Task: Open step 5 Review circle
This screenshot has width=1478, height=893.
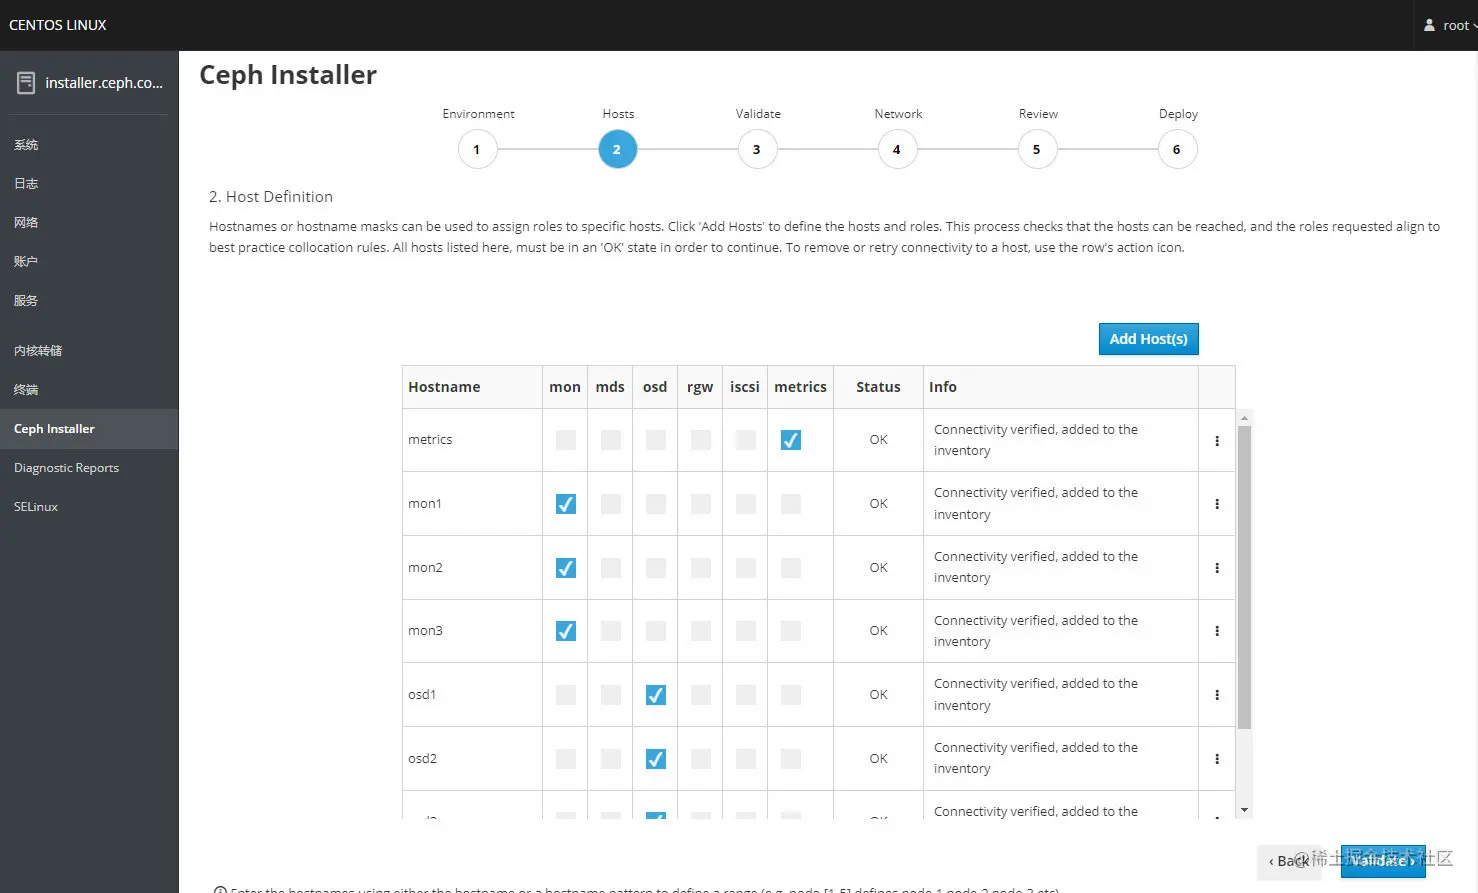Action: coord(1037,150)
